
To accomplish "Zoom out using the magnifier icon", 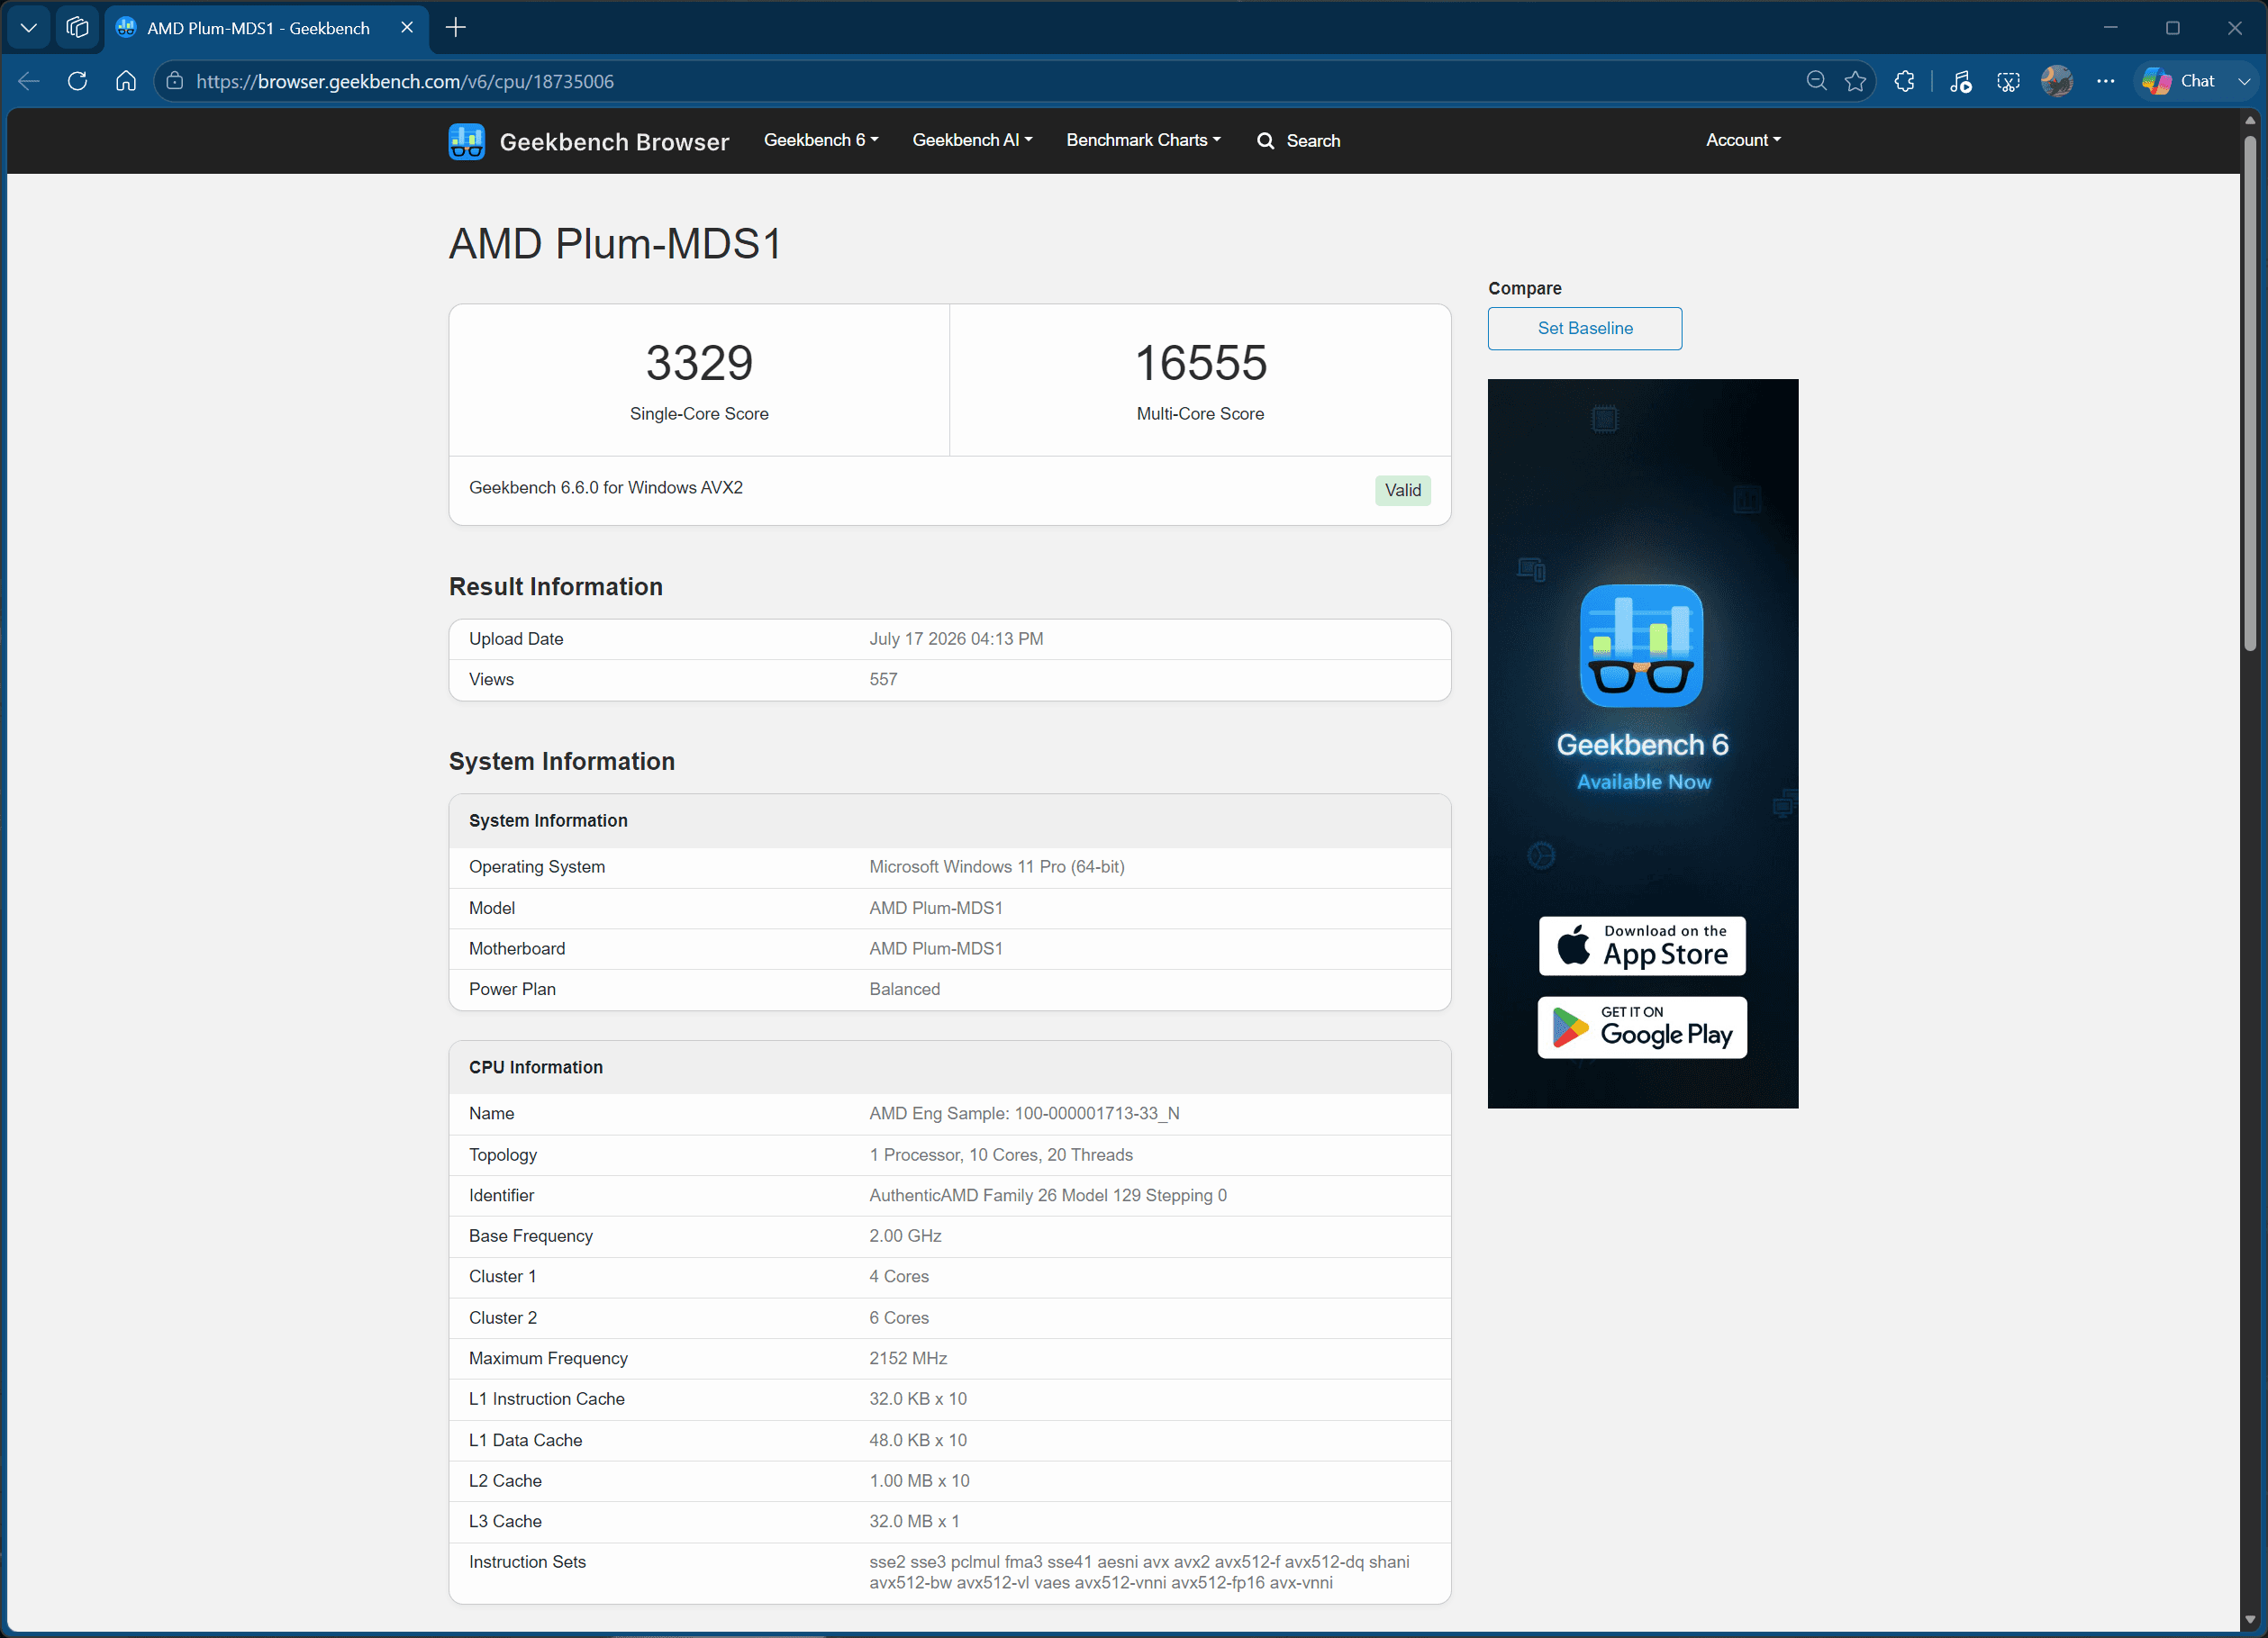I will click(1816, 81).
